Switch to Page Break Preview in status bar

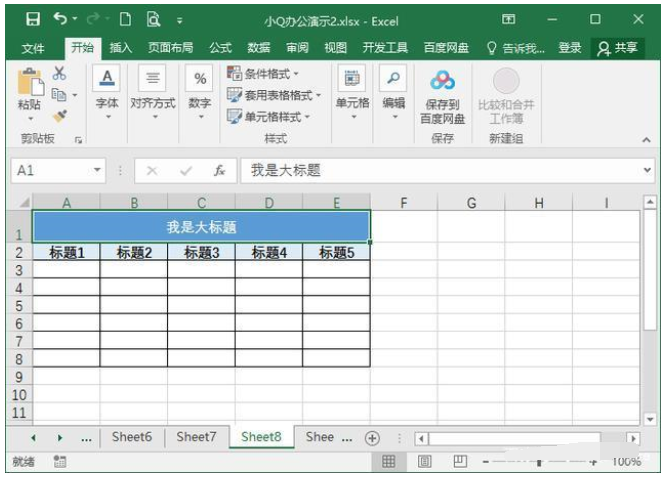(459, 461)
